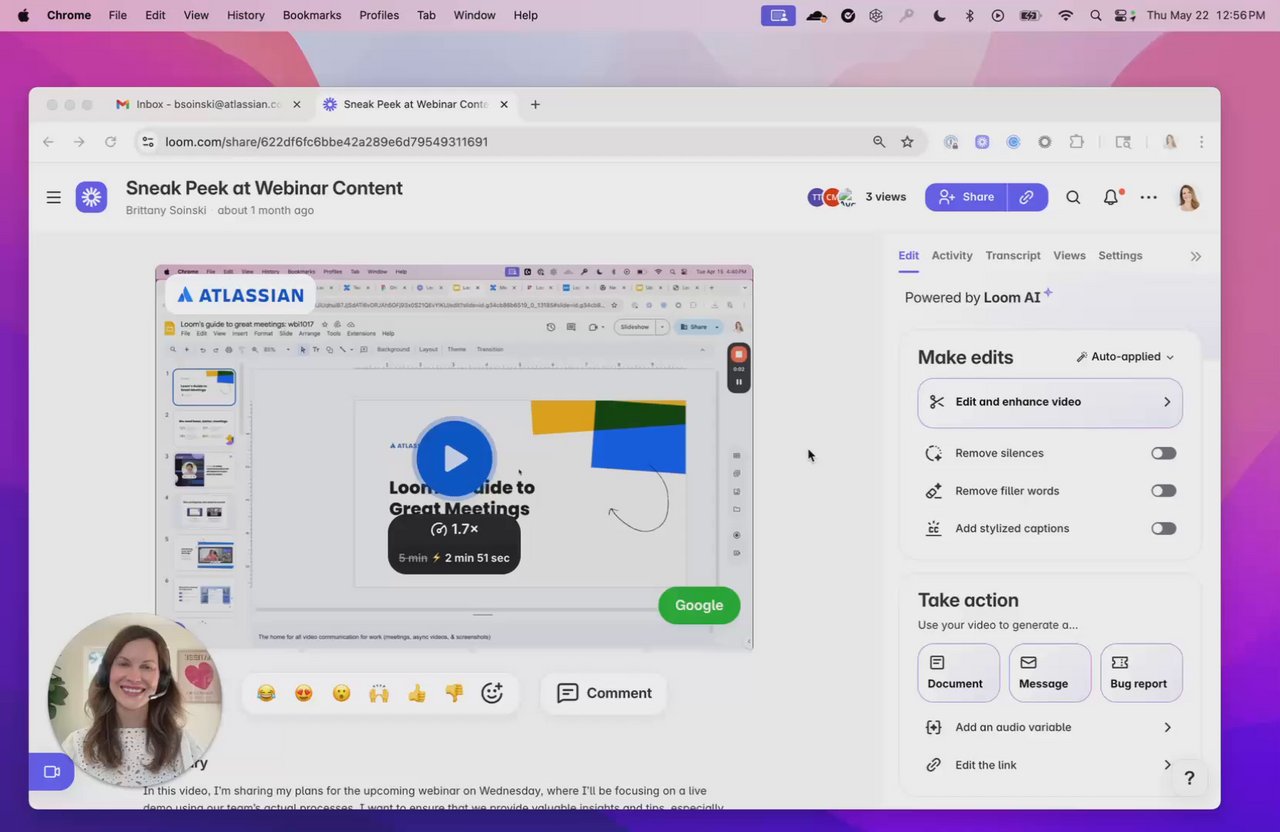Switch to the Views tab

pos(1069,256)
